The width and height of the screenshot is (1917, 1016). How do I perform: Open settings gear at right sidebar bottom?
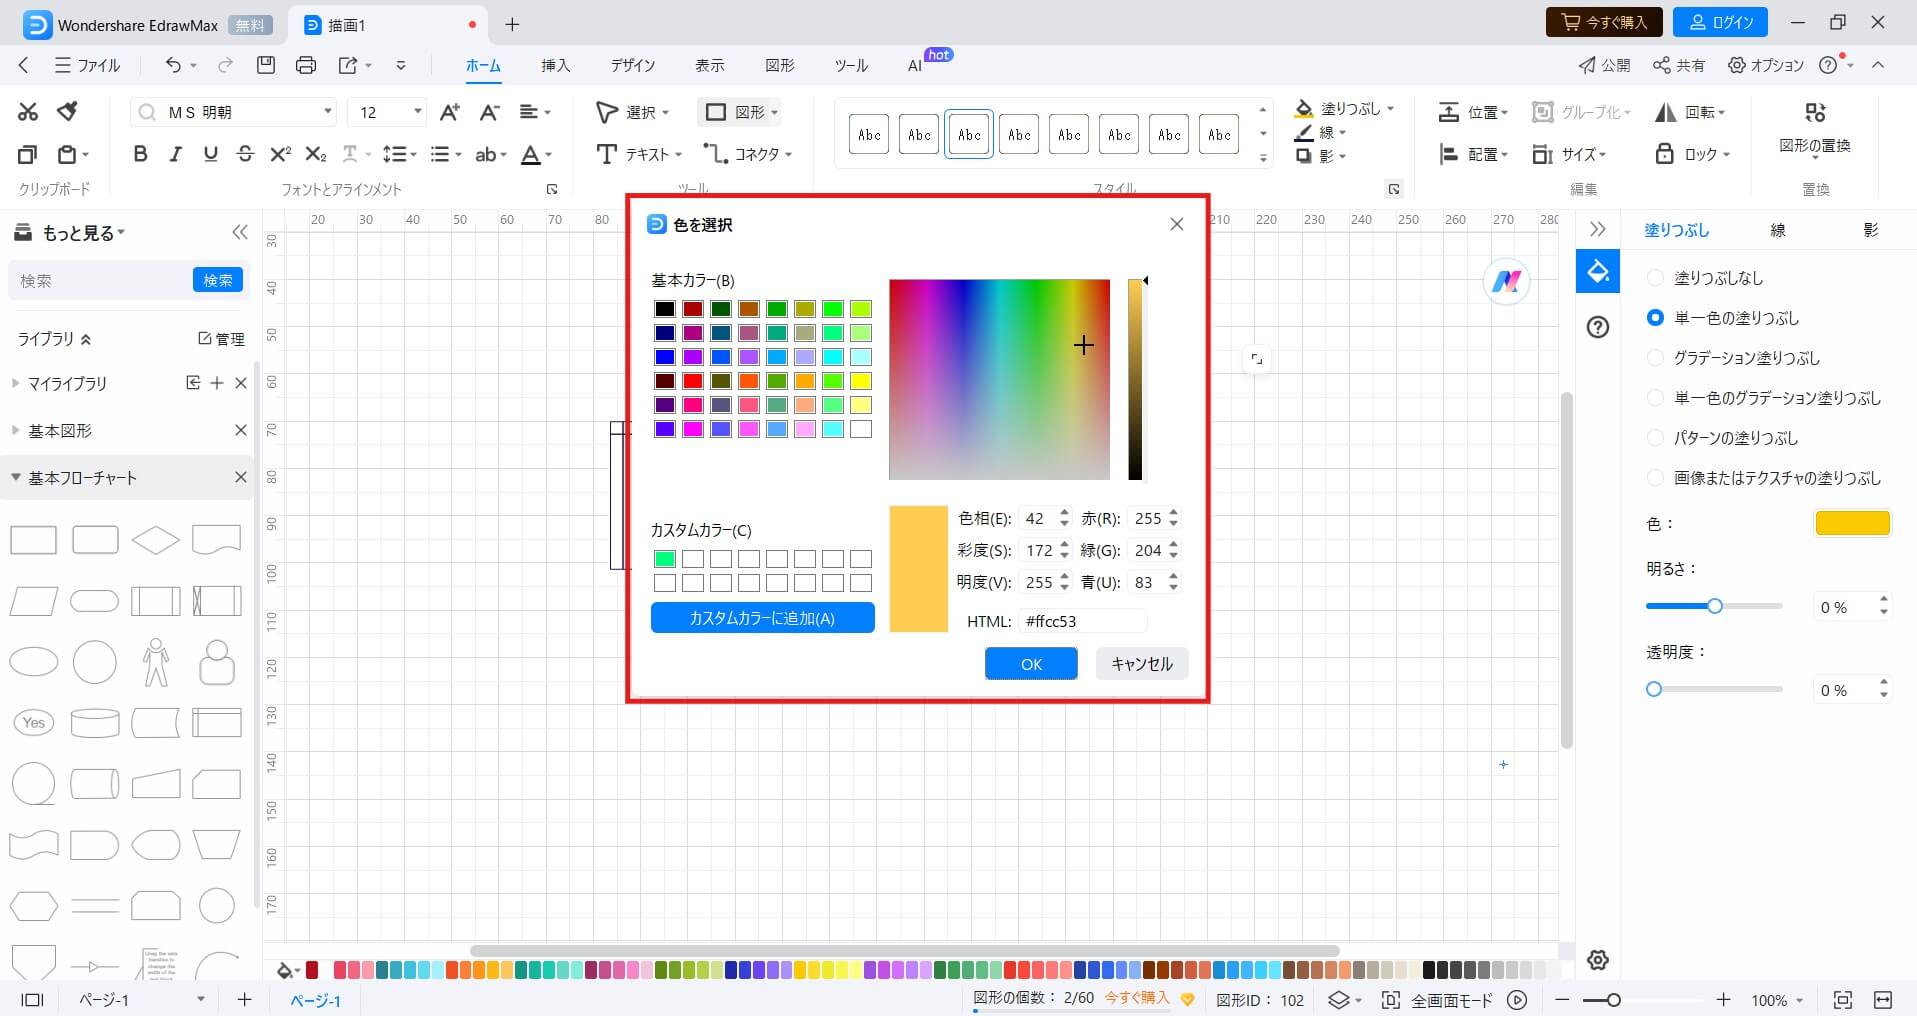coord(1598,960)
